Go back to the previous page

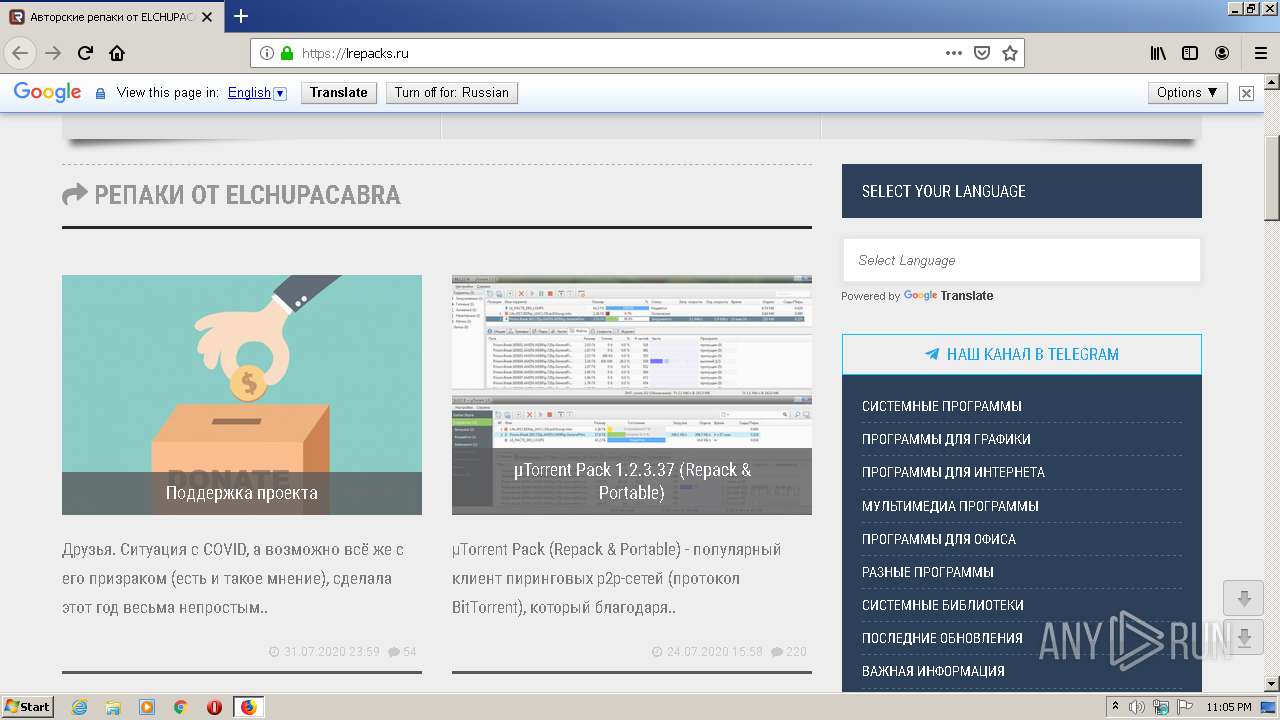[x=20, y=53]
